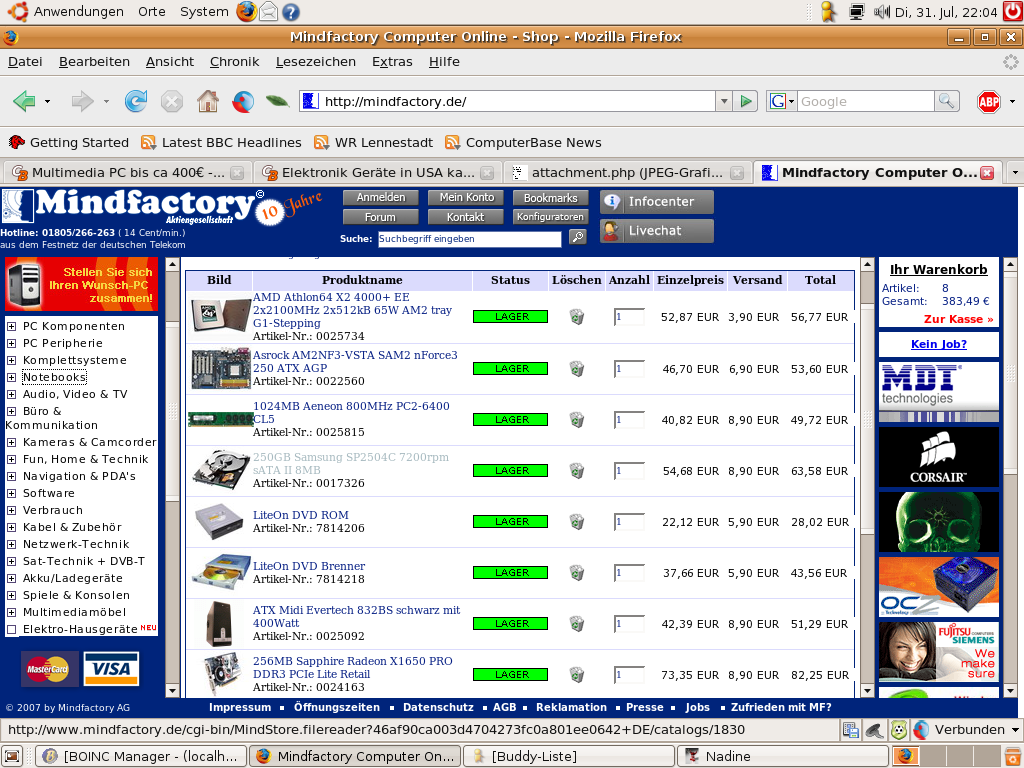Click the Infocenter button

656,202
